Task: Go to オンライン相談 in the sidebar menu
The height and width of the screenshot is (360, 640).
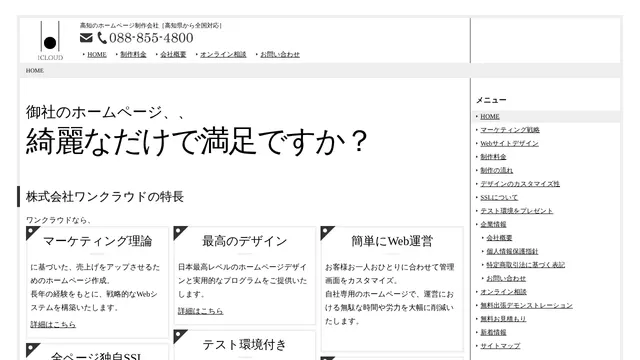Action: coord(503,292)
